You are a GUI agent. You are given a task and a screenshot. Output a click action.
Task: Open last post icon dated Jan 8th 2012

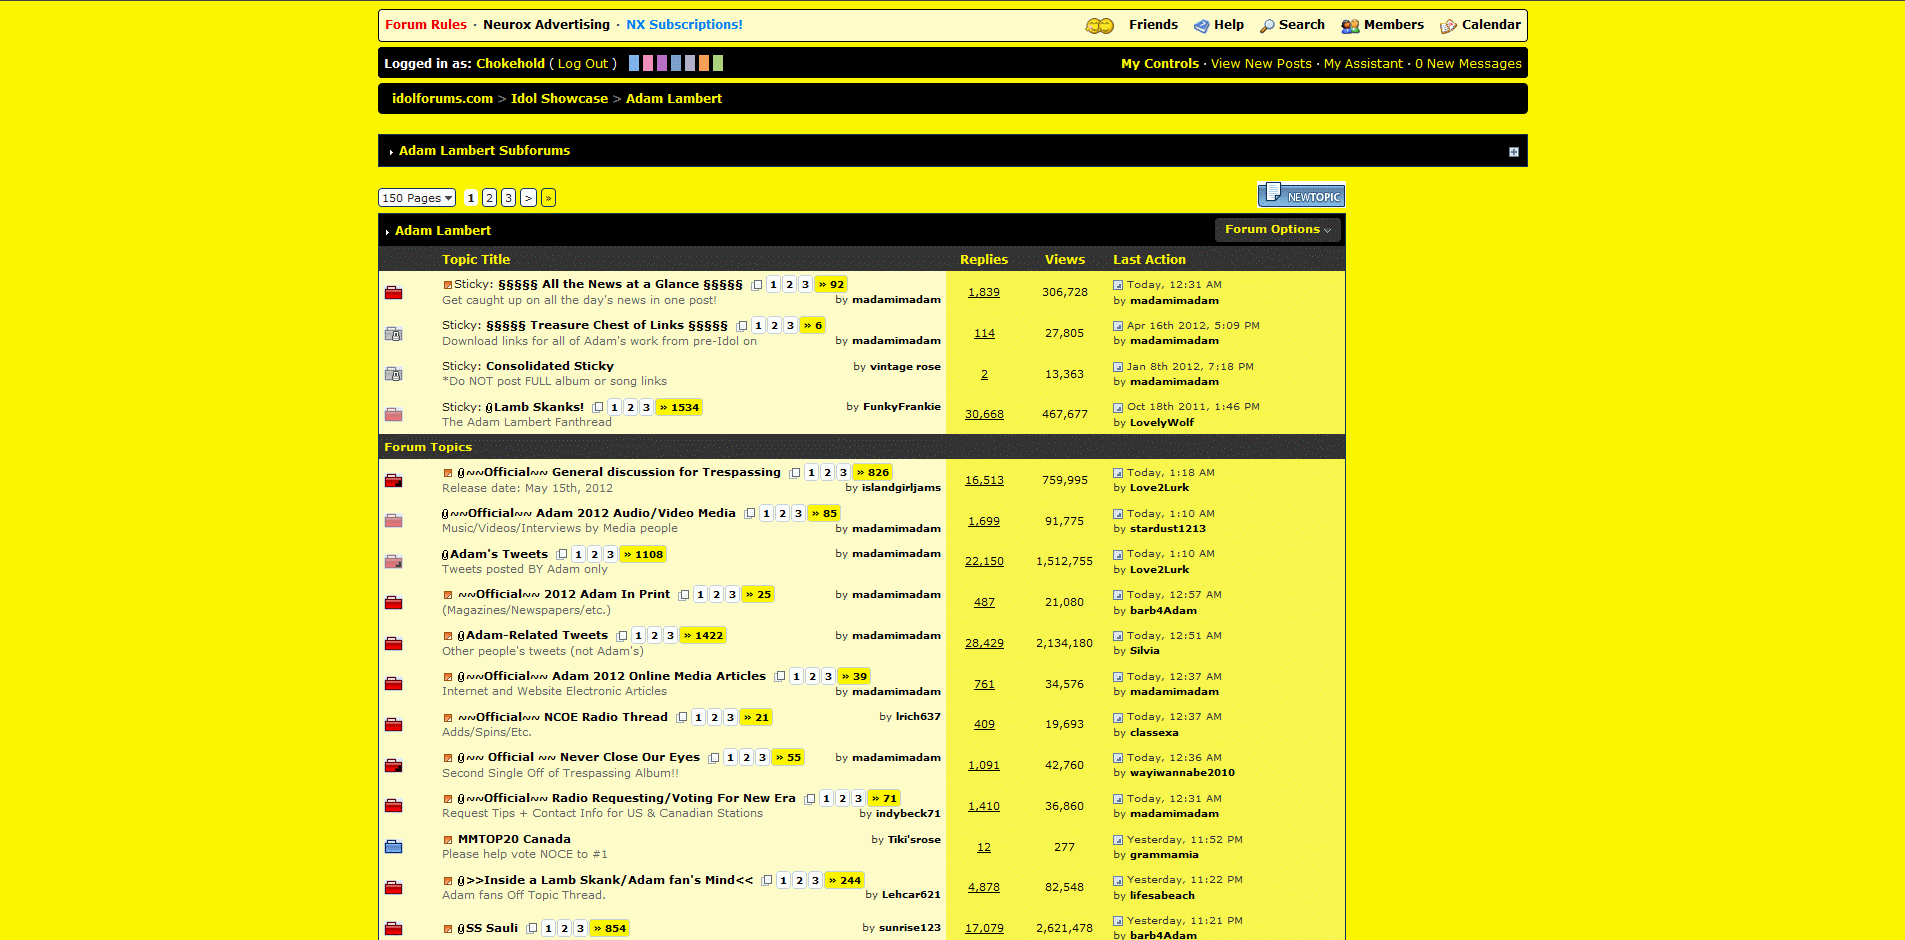(1118, 367)
